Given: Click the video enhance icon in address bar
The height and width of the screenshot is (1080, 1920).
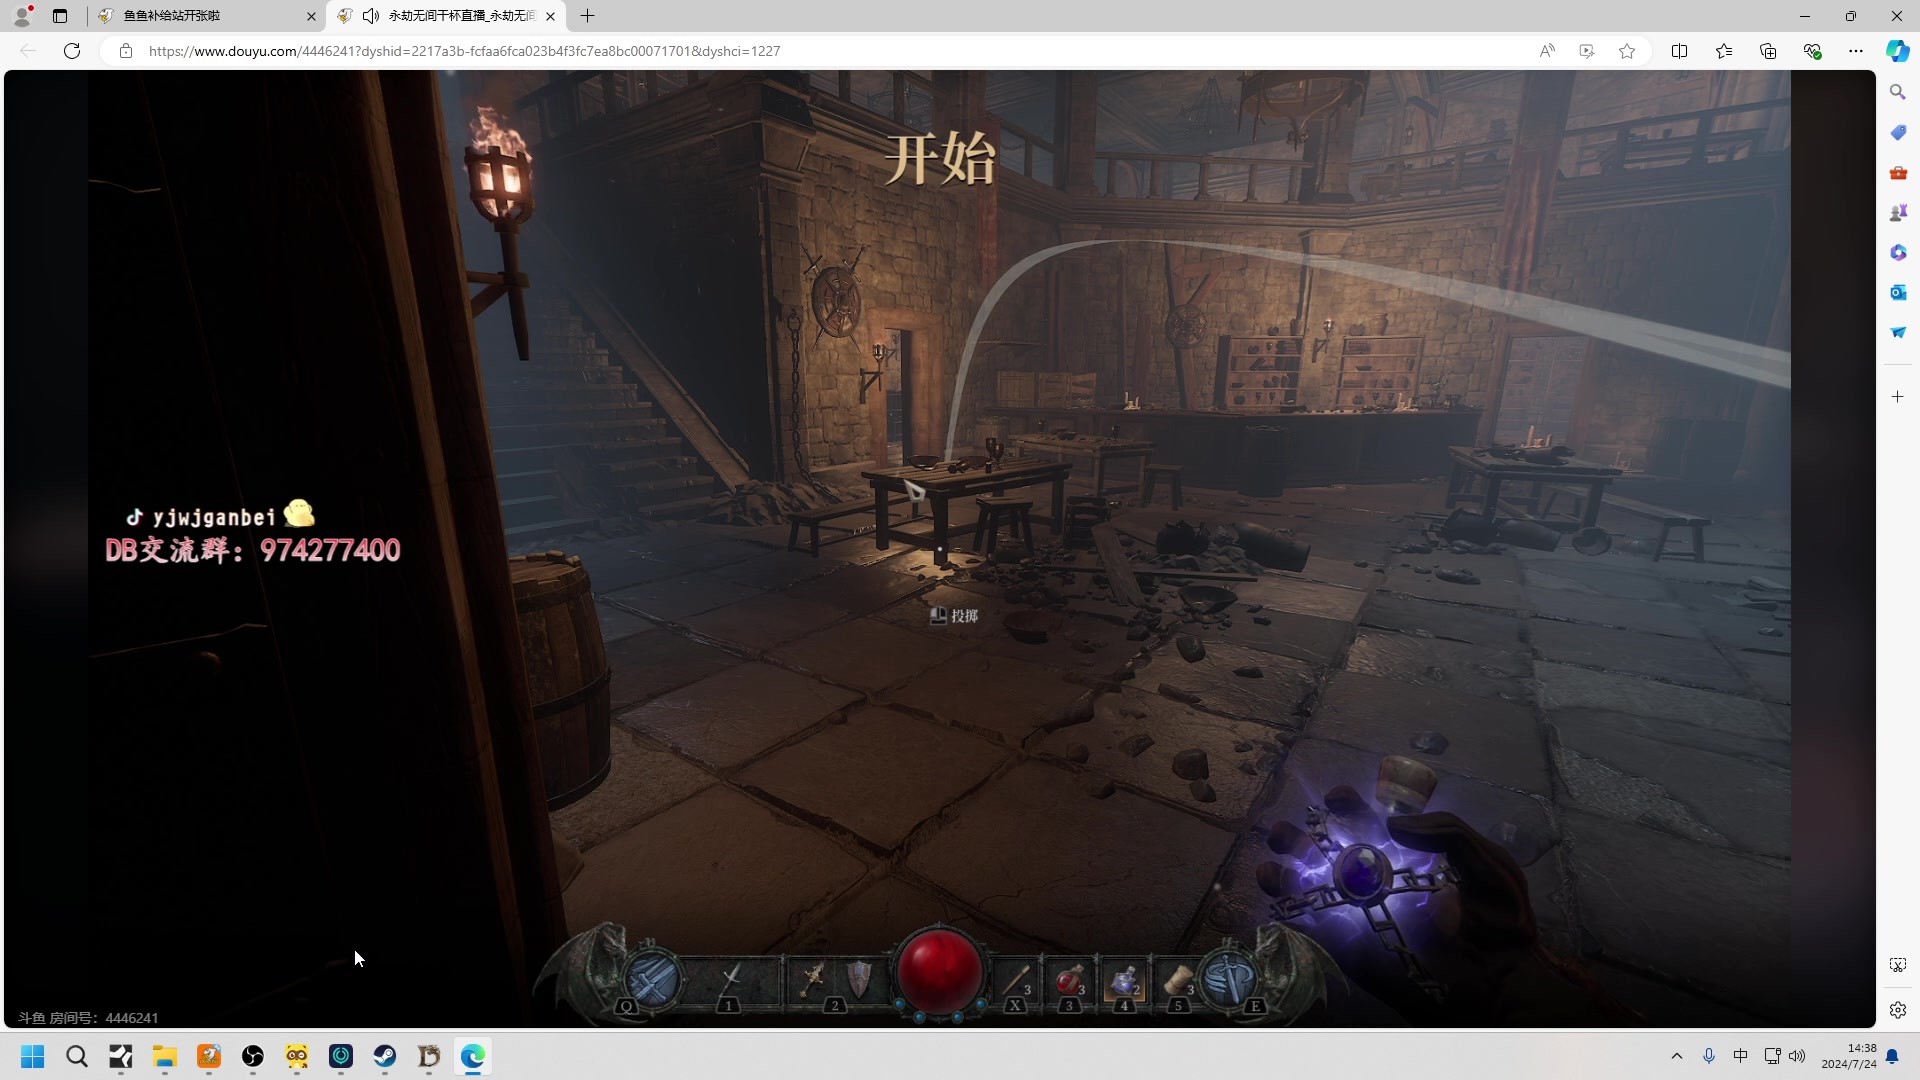Looking at the screenshot, I should click(x=1587, y=51).
